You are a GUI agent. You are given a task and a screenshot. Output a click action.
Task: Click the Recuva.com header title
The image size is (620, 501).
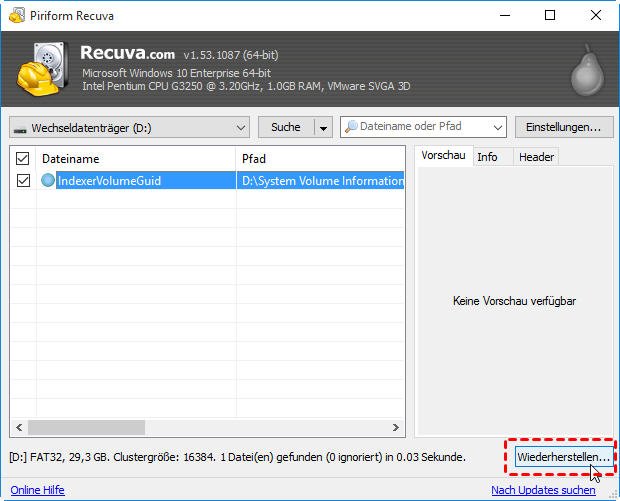[127, 53]
